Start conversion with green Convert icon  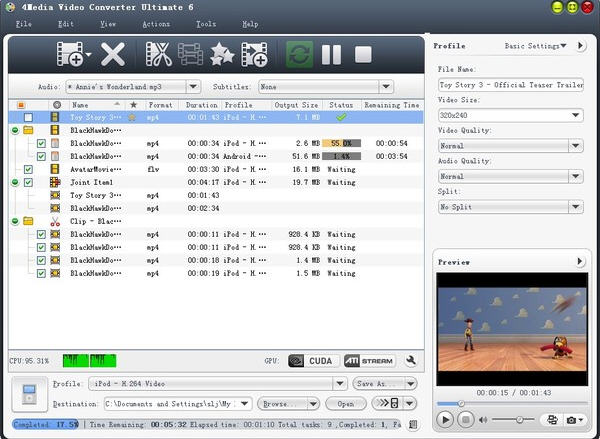click(x=298, y=55)
